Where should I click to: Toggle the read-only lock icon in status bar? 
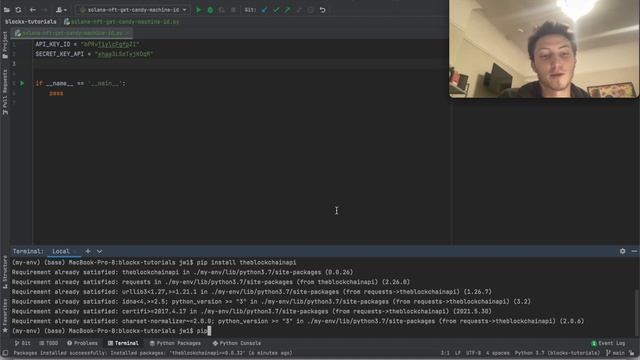[632, 353]
